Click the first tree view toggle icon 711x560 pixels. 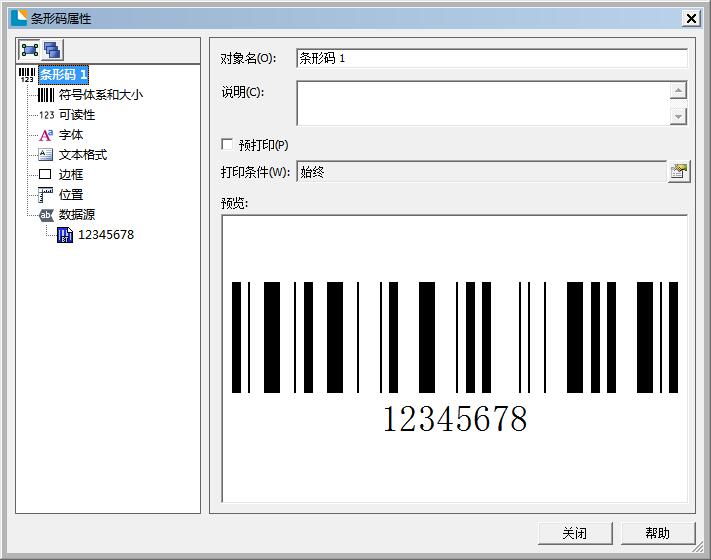tap(29, 50)
